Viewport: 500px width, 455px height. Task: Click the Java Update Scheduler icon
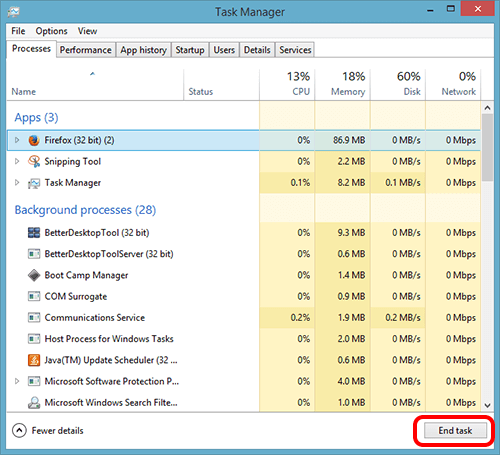click(x=34, y=360)
